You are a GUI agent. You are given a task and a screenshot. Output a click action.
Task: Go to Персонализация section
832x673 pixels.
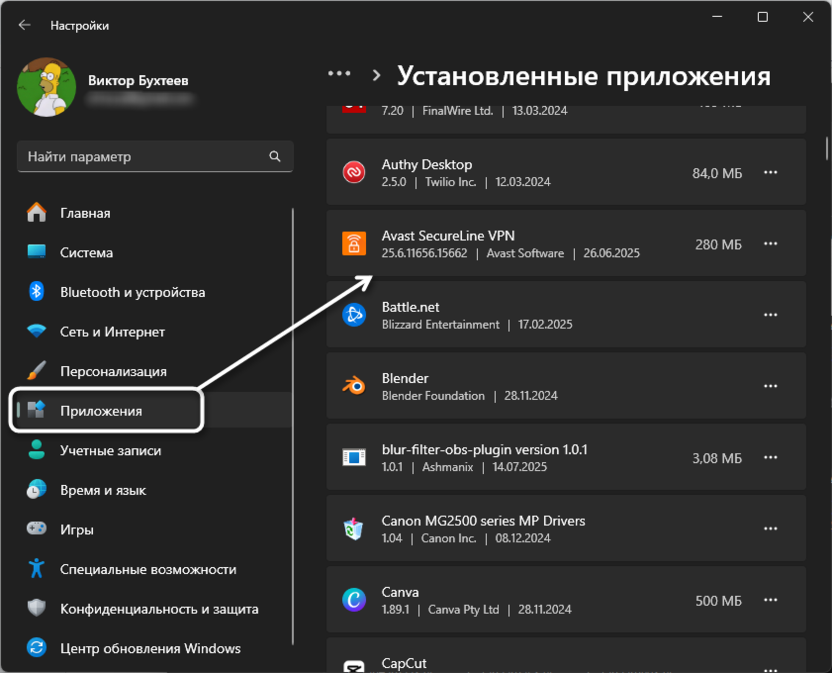pos(128,371)
